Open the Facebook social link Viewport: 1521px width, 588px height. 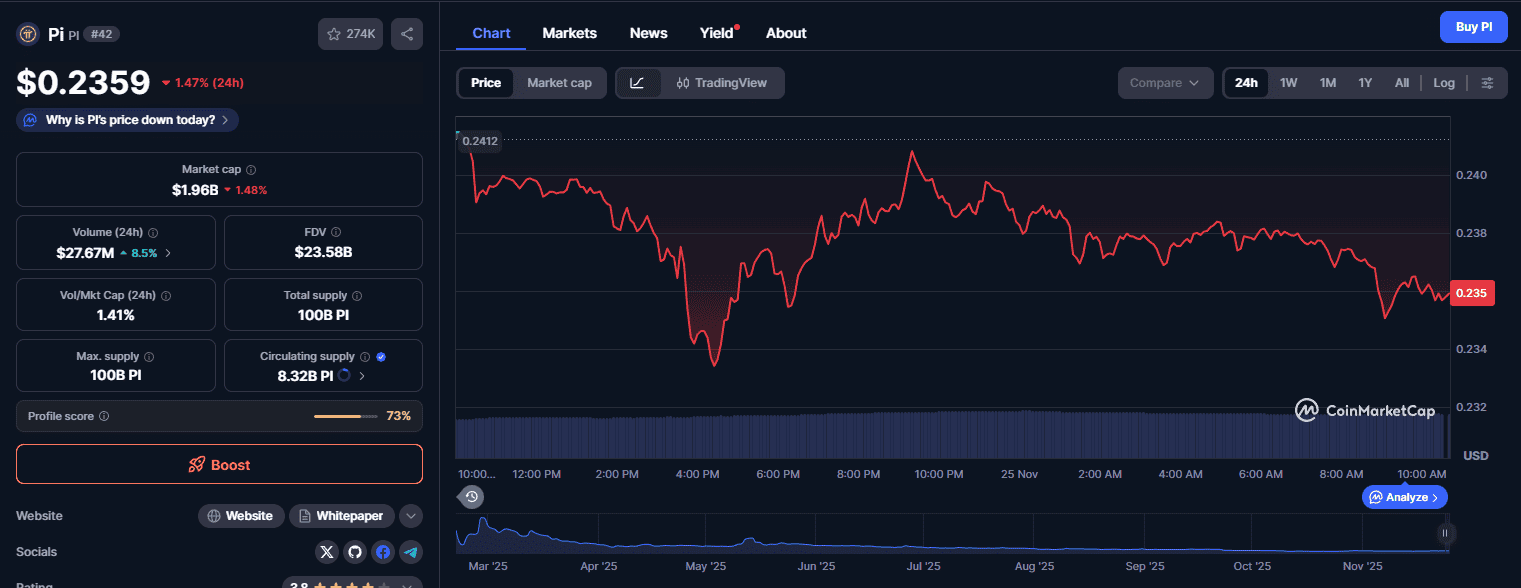[x=383, y=552]
